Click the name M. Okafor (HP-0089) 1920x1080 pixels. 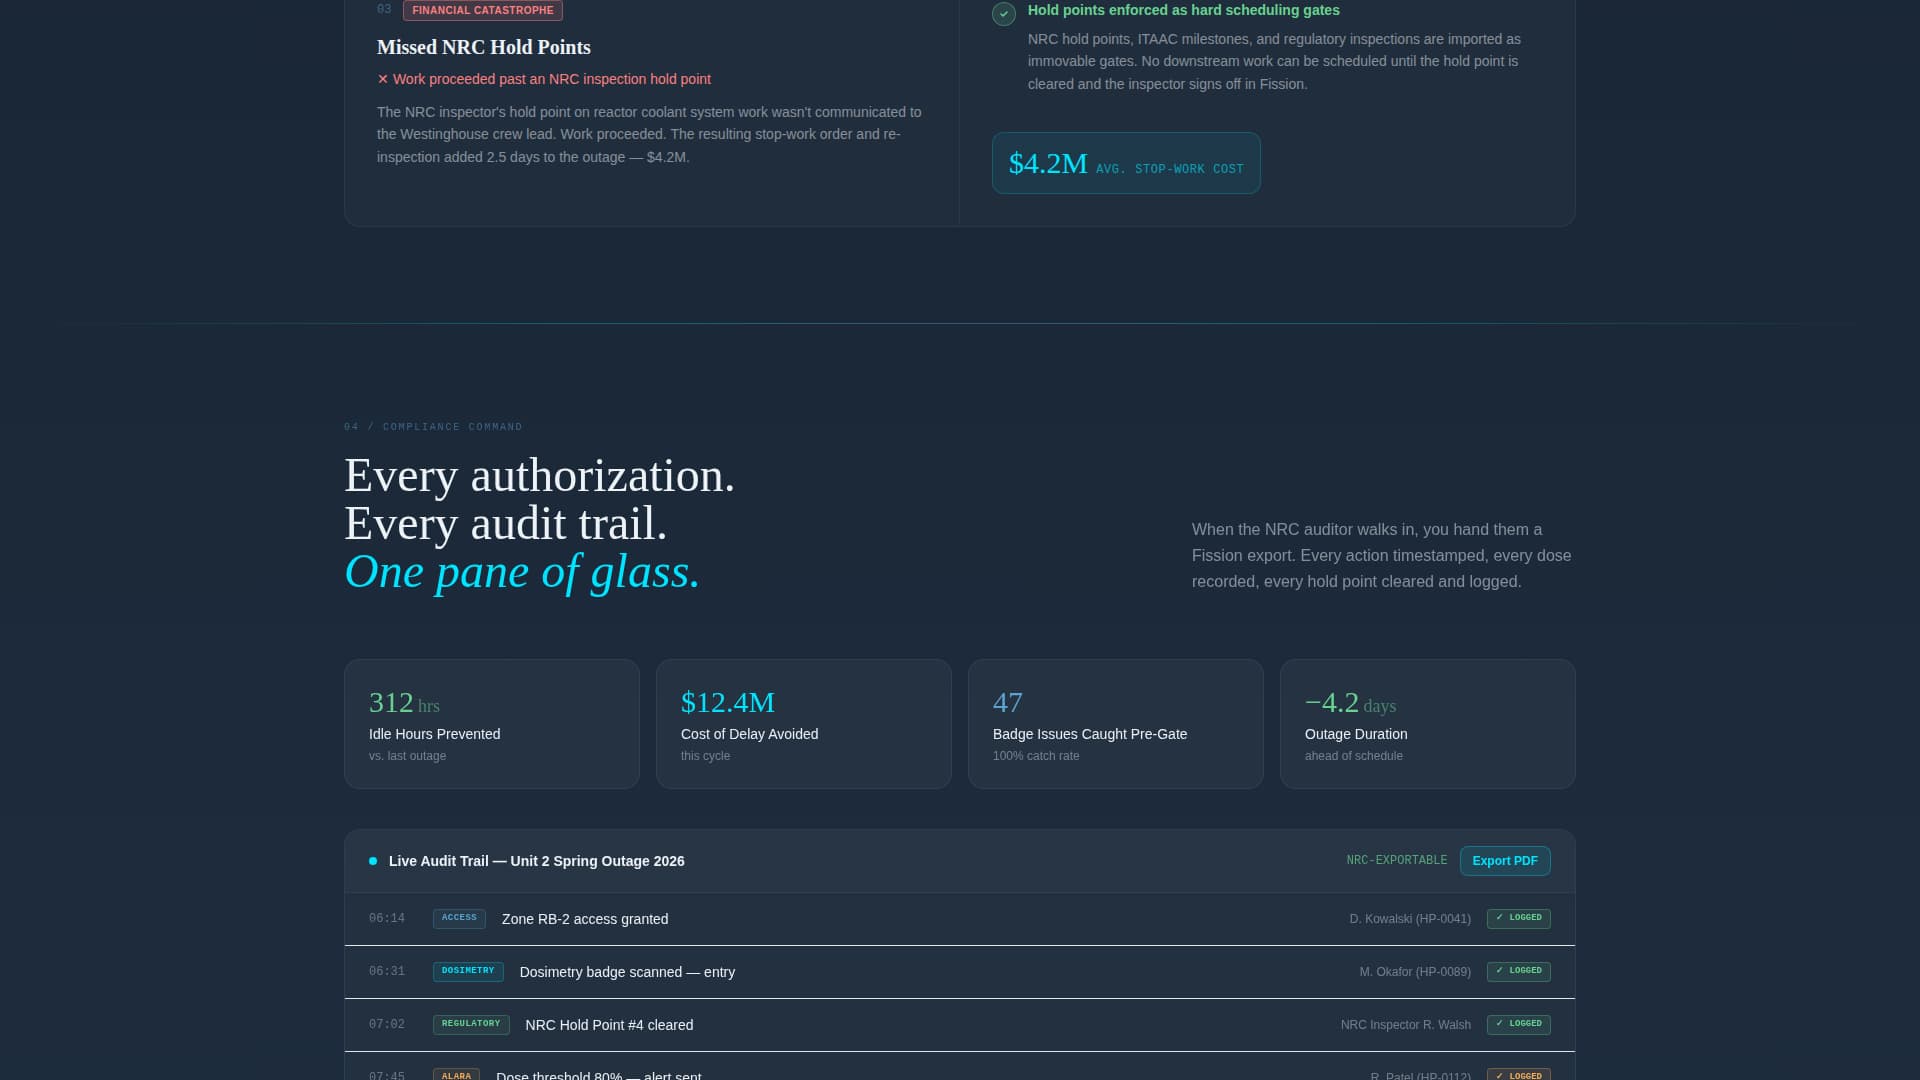[1415, 972]
